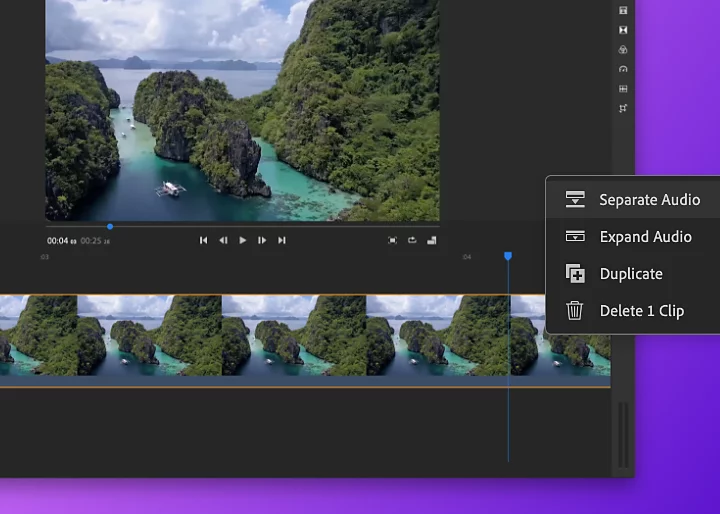The height and width of the screenshot is (514, 720).
Task: Jump to the previous edit point
Action: [x=204, y=240]
